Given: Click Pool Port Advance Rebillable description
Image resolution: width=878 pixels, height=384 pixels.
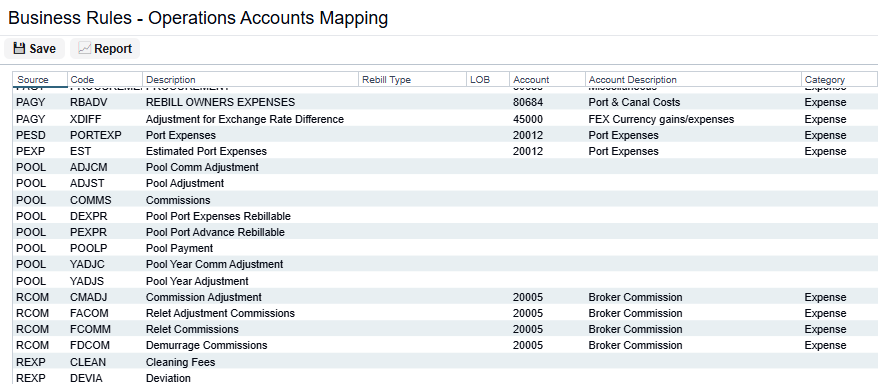Looking at the screenshot, I should [x=215, y=232].
